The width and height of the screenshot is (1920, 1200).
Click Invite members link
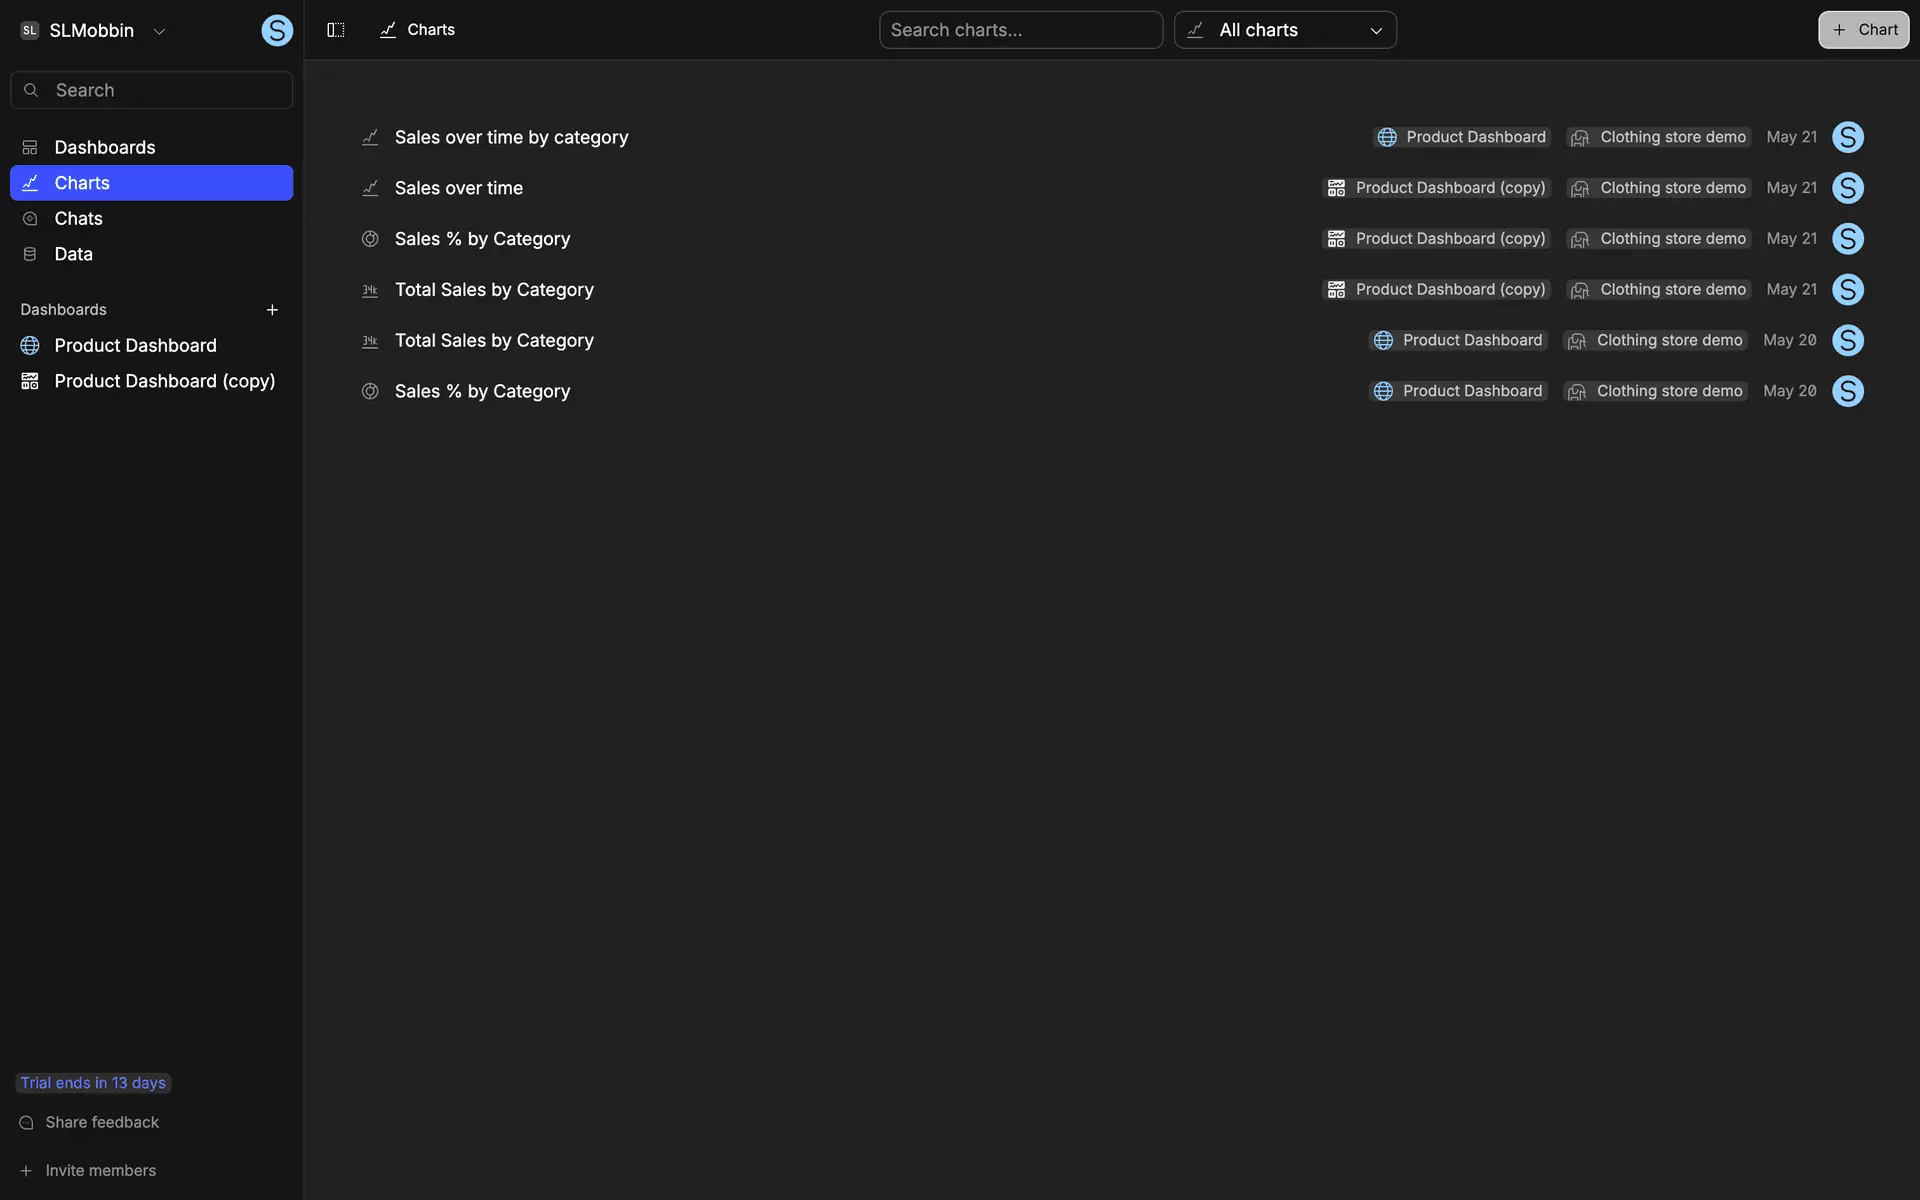[100, 1171]
